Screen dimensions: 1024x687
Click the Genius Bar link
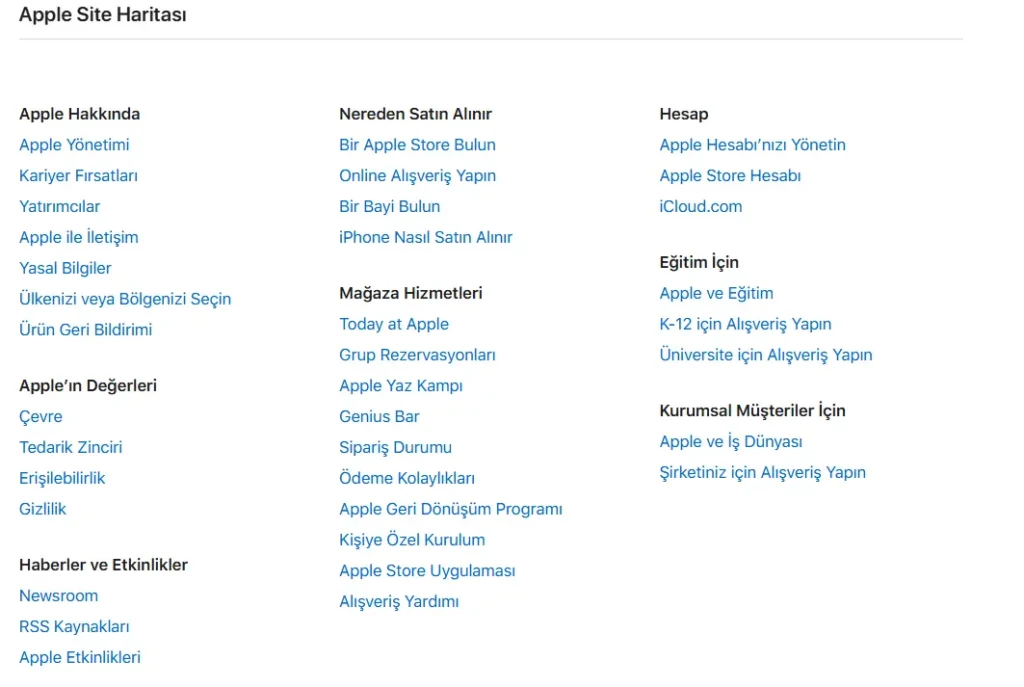coord(379,417)
